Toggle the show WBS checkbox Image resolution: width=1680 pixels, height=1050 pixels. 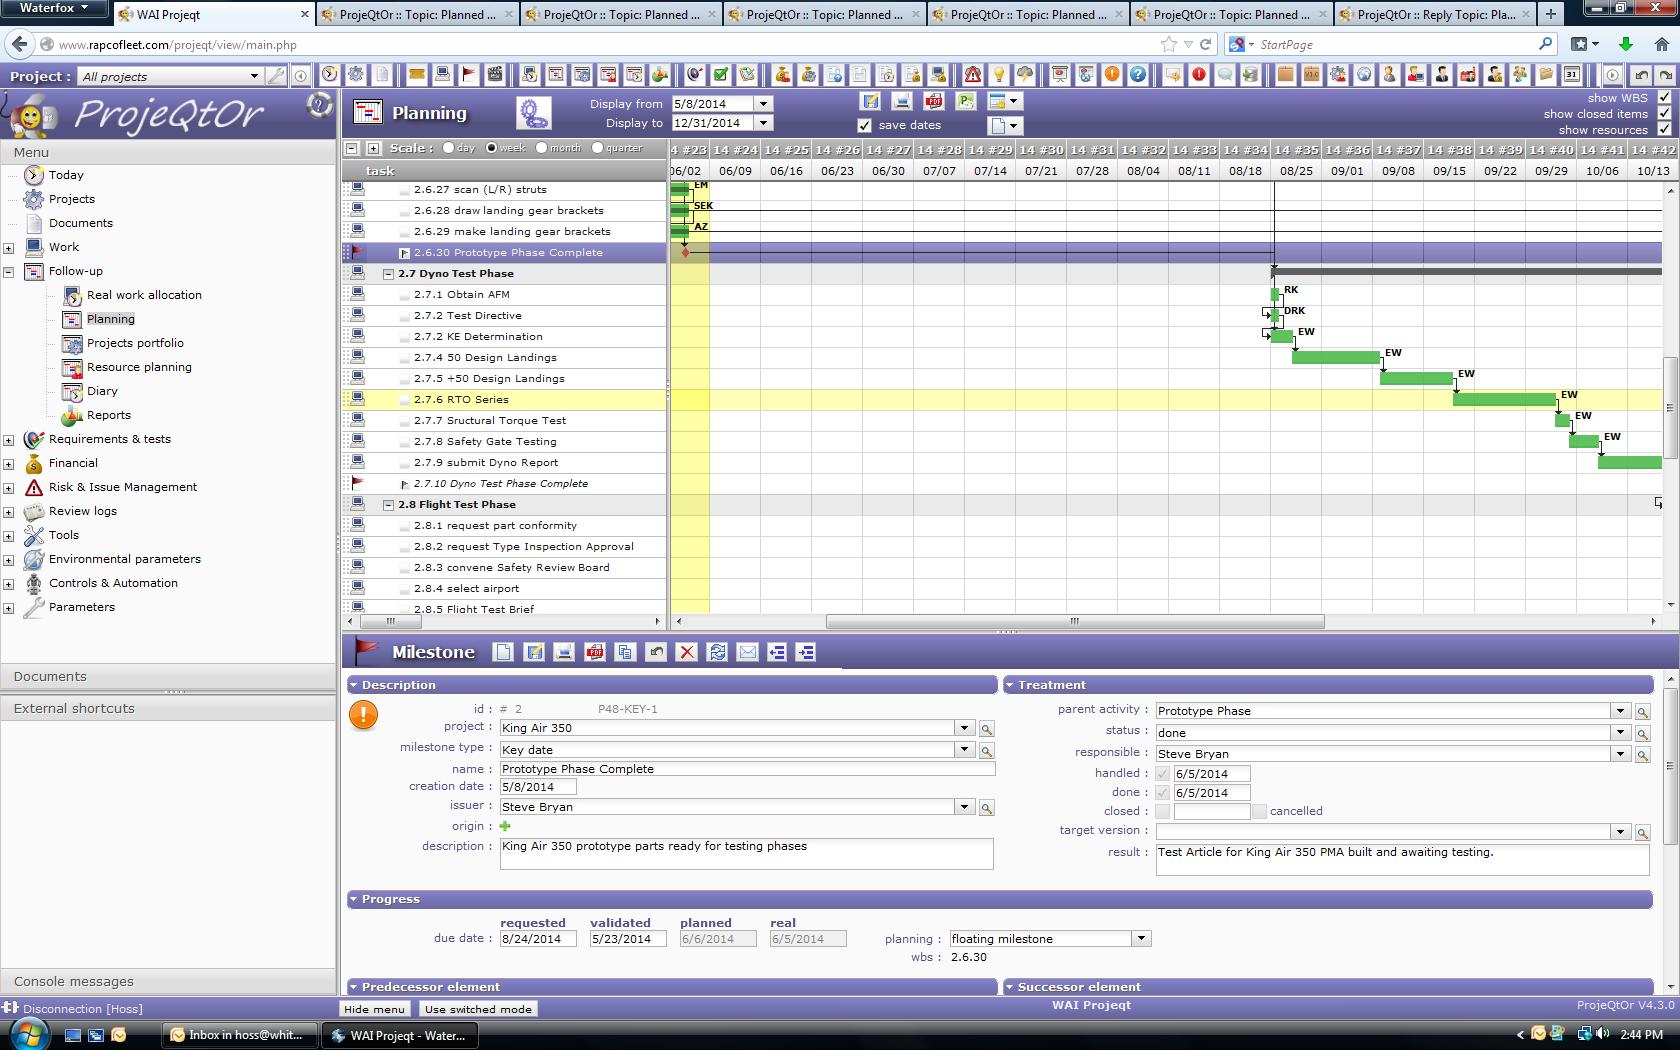(x=1664, y=98)
